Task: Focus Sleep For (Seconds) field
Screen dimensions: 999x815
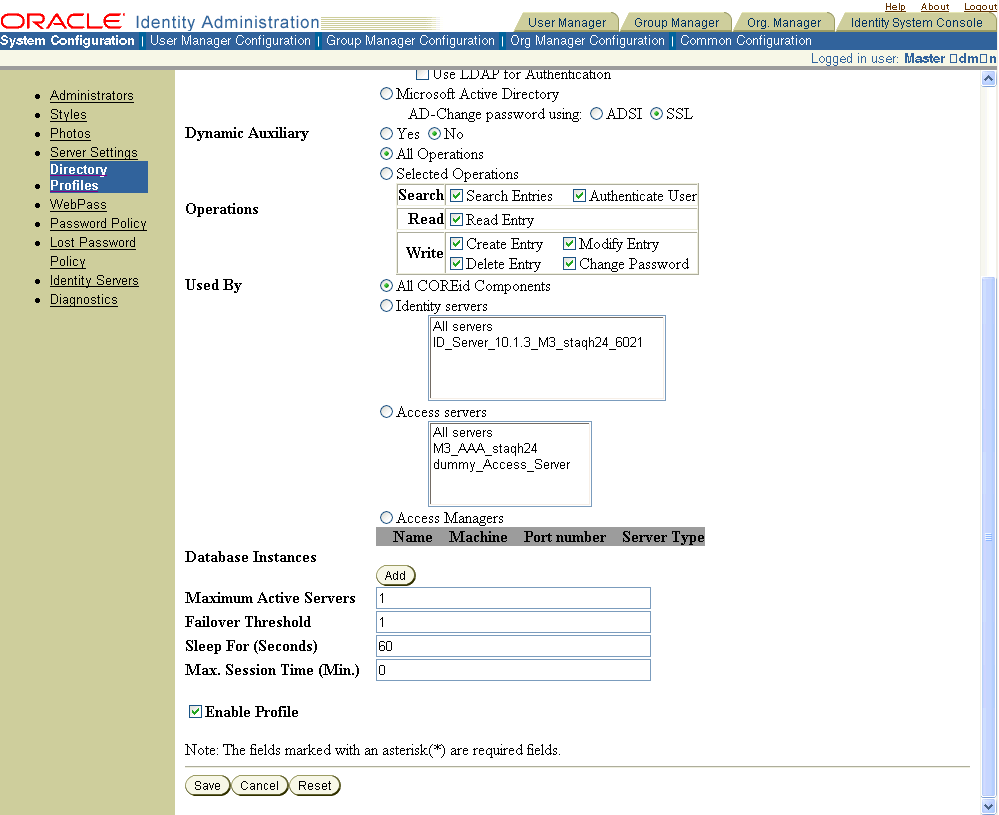Action: click(x=513, y=646)
